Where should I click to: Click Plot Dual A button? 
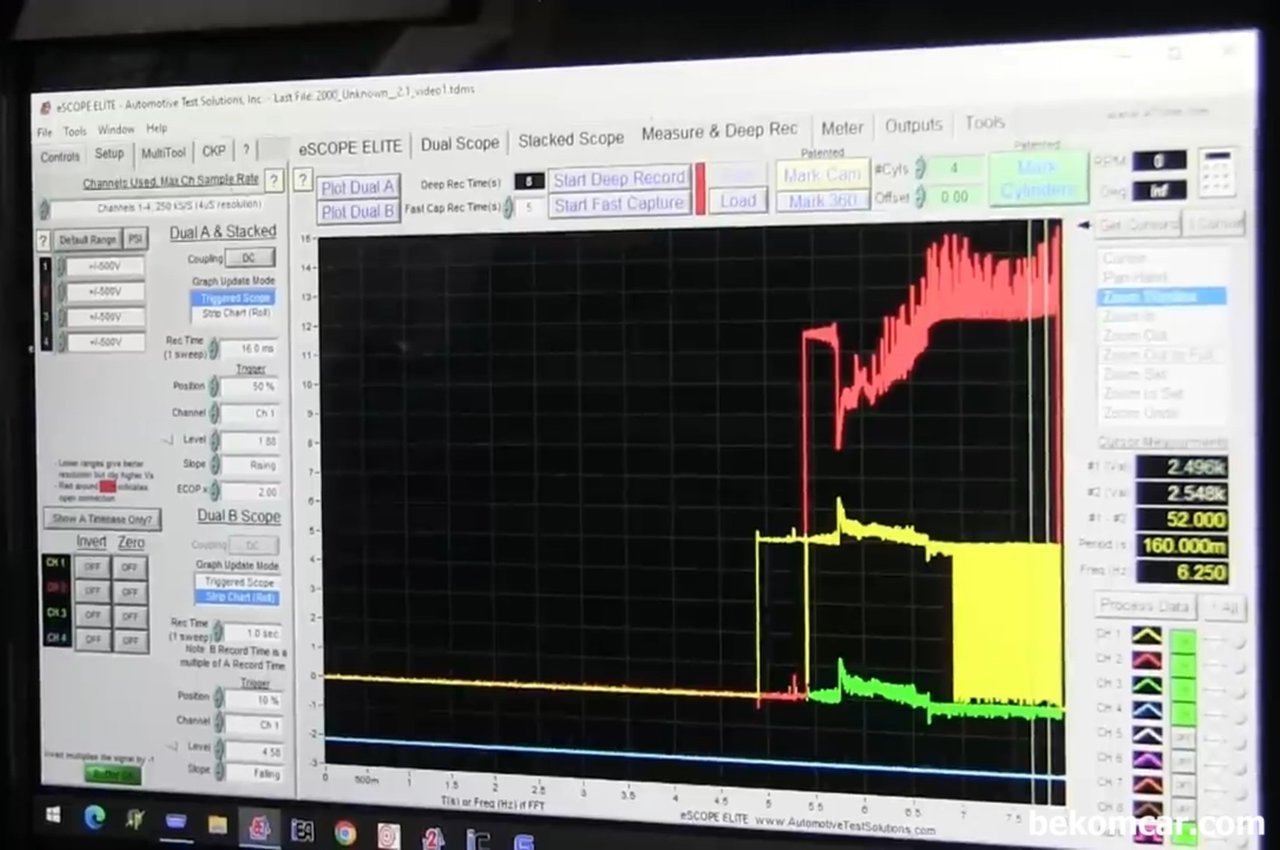(358, 187)
